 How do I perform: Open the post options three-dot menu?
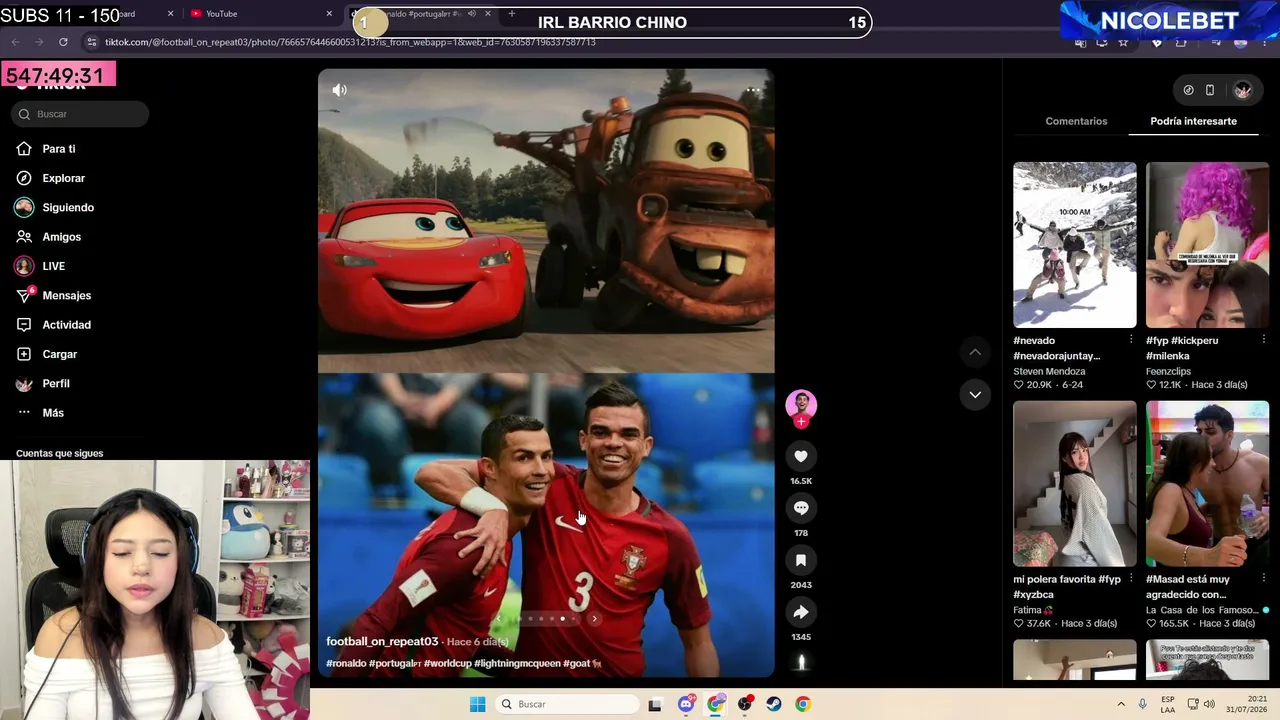pos(753,90)
